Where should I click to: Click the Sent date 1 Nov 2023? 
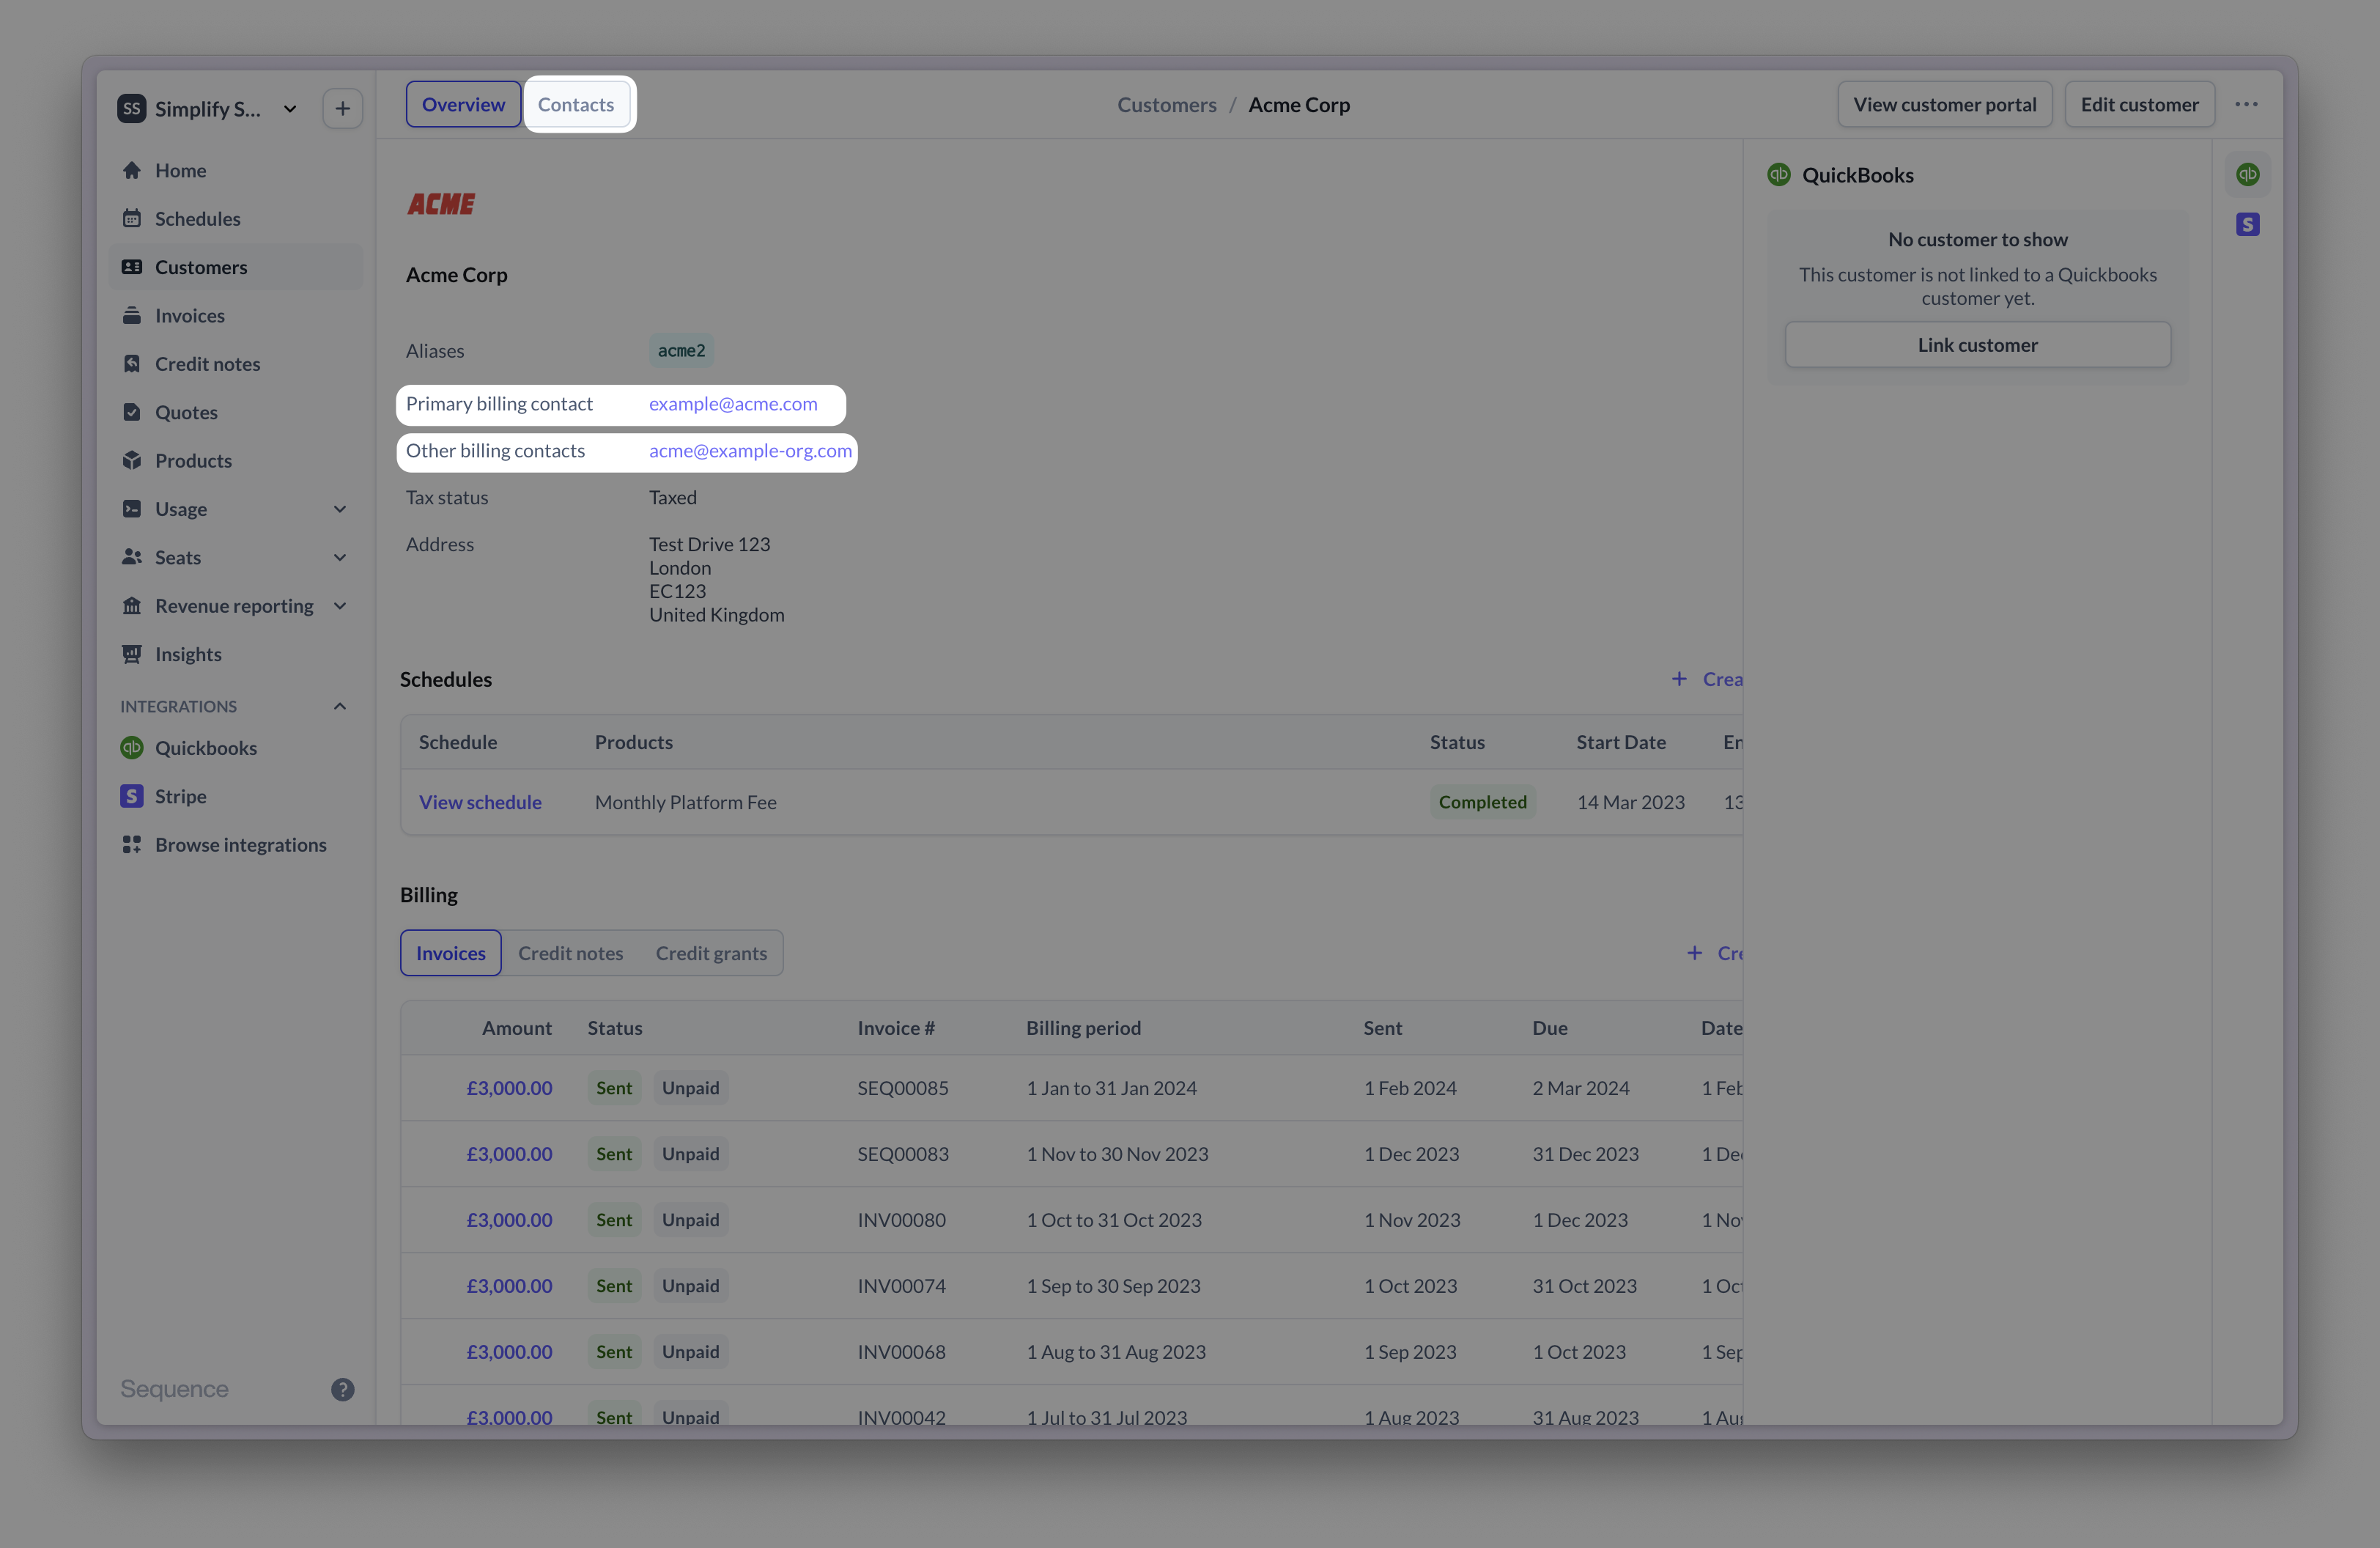1412,1220
